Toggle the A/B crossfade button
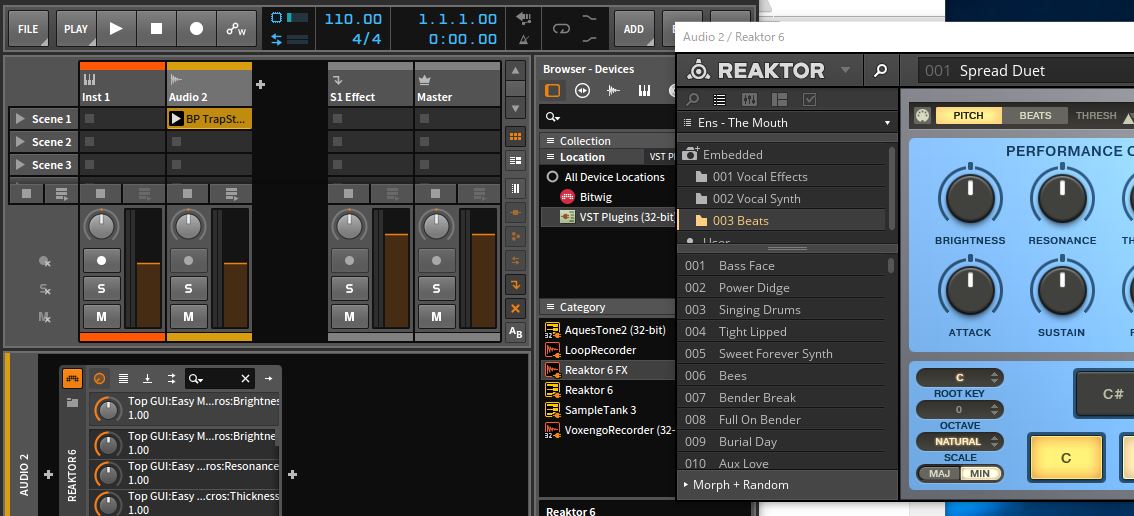Image resolution: width=1134 pixels, height=516 pixels. (x=515, y=332)
